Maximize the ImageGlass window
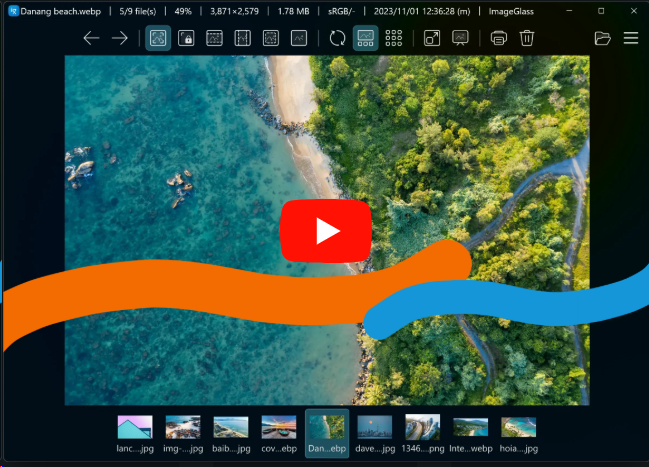Screen dimensions: 649x467 601,11
